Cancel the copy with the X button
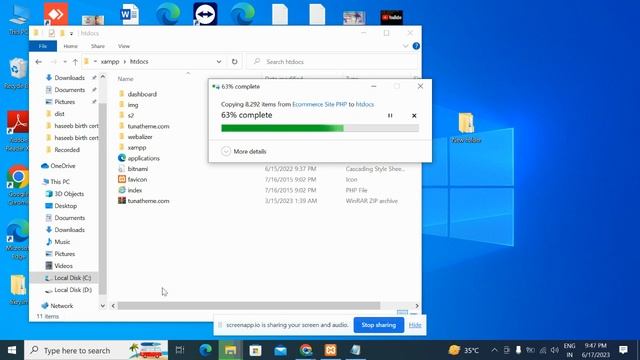 [x=414, y=116]
